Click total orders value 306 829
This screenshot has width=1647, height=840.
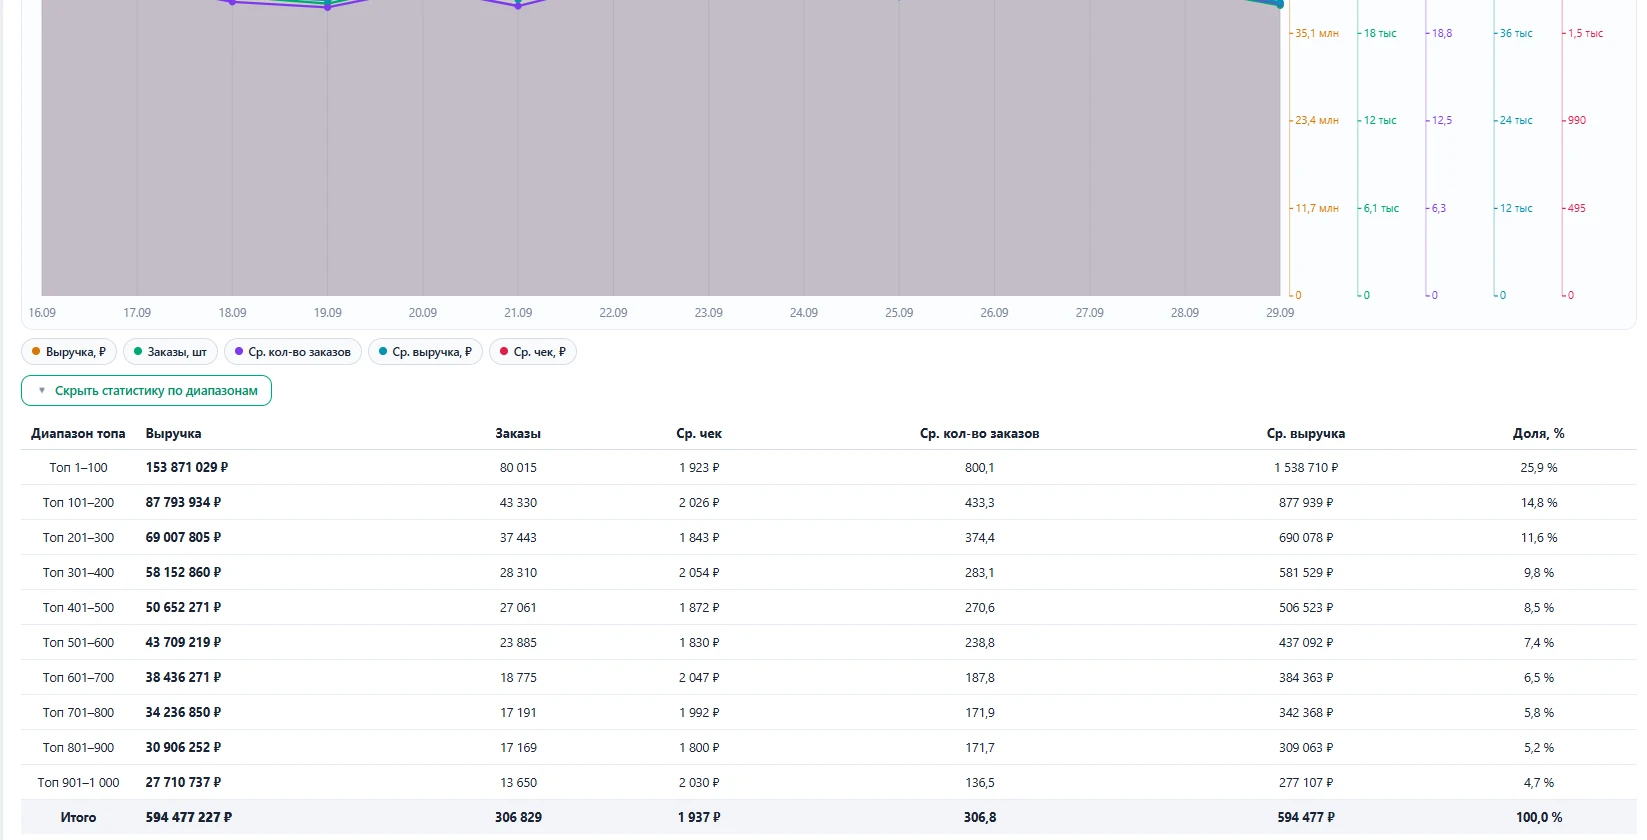(x=518, y=818)
